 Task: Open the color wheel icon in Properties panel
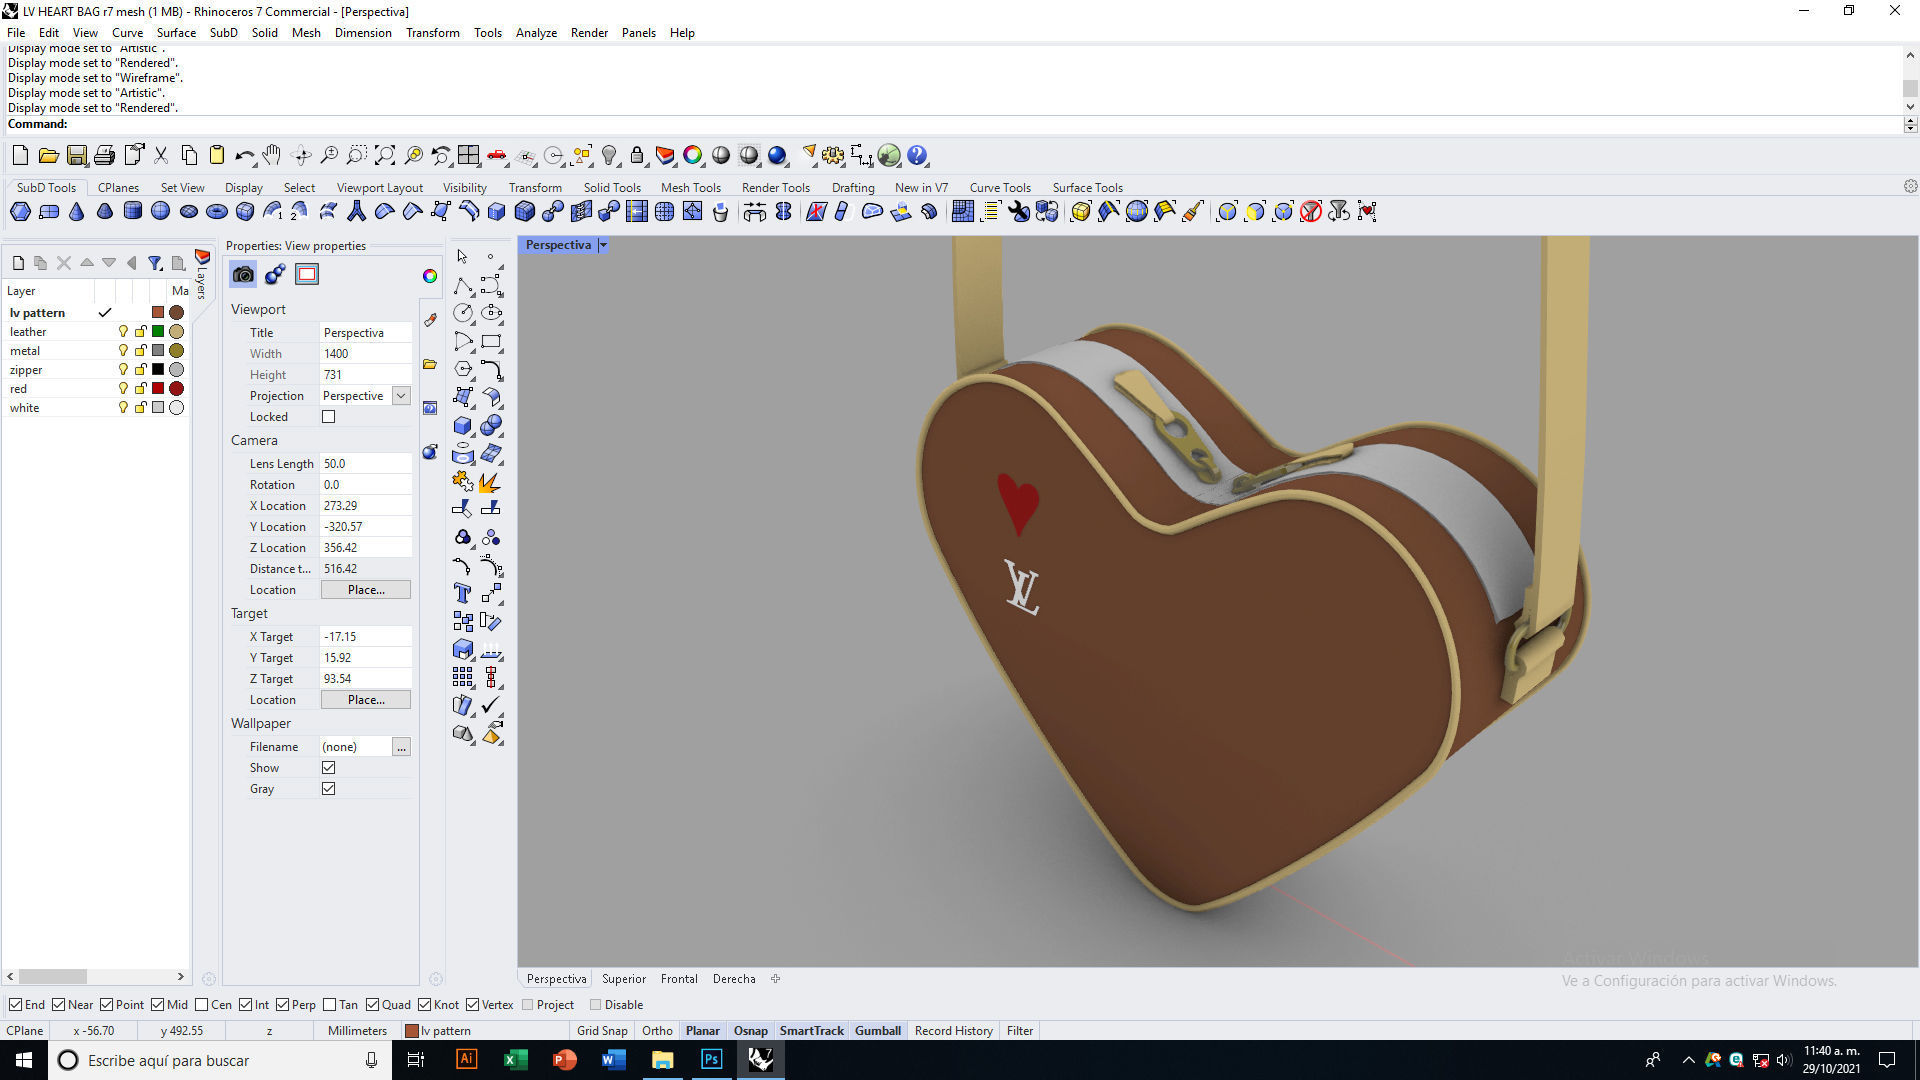click(430, 276)
